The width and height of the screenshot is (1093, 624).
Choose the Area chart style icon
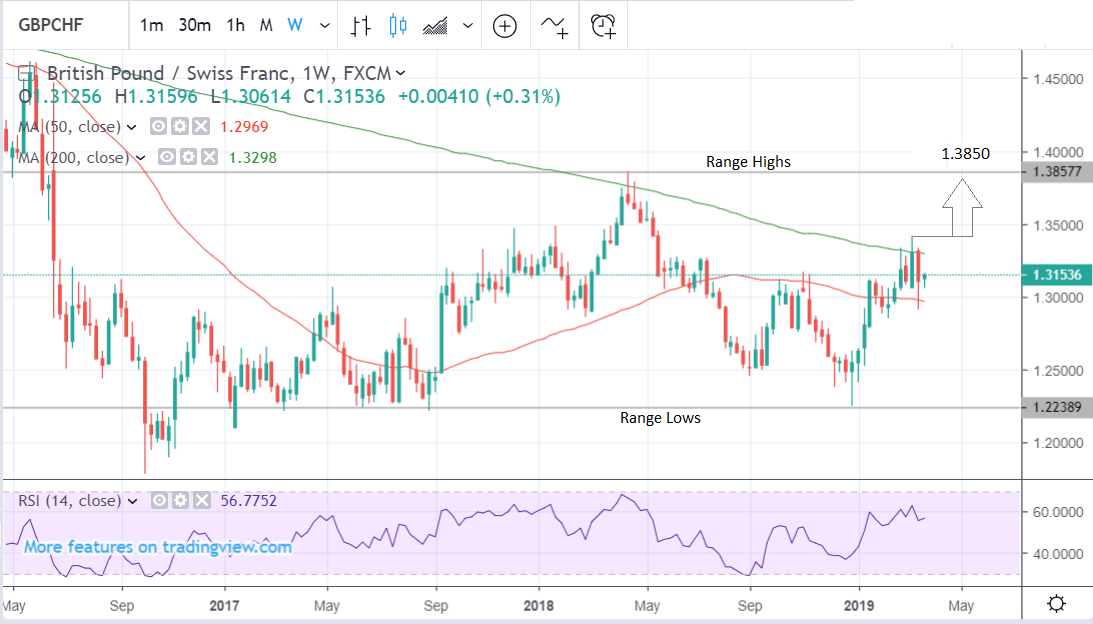click(435, 26)
